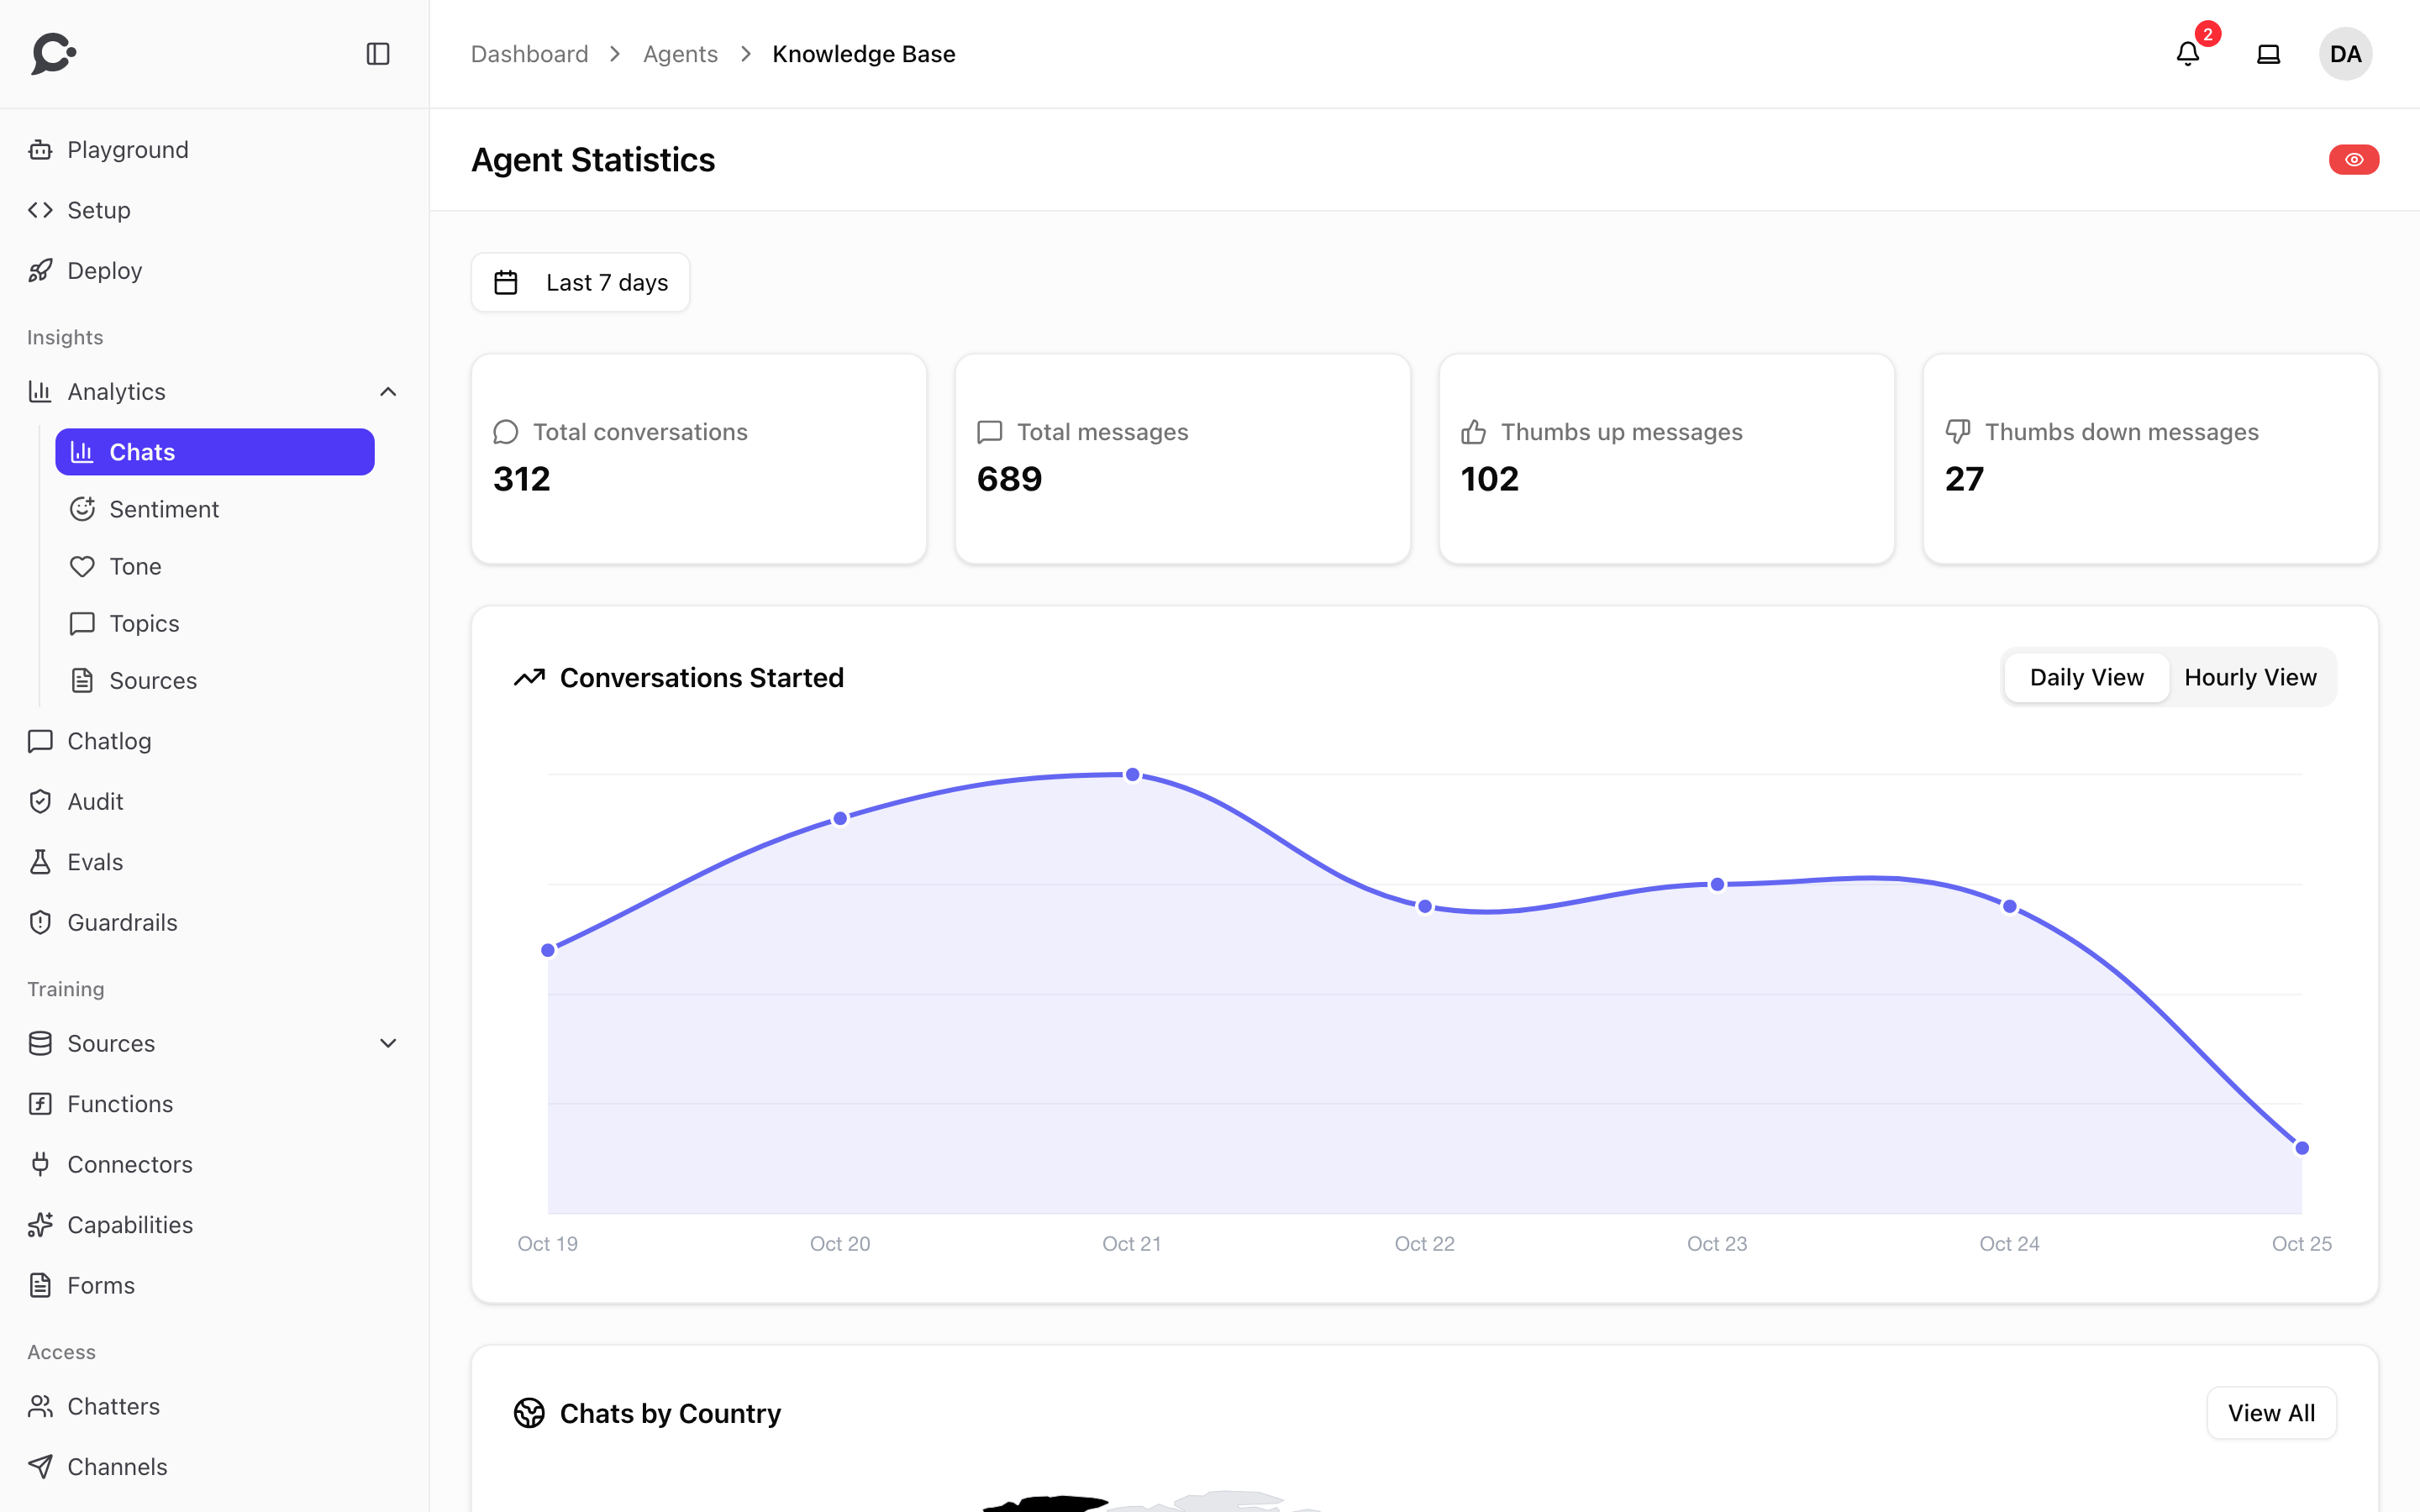The image size is (2420, 1512).
Task: Click the laptop icon in the header
Action: [x=2269, y=54]
